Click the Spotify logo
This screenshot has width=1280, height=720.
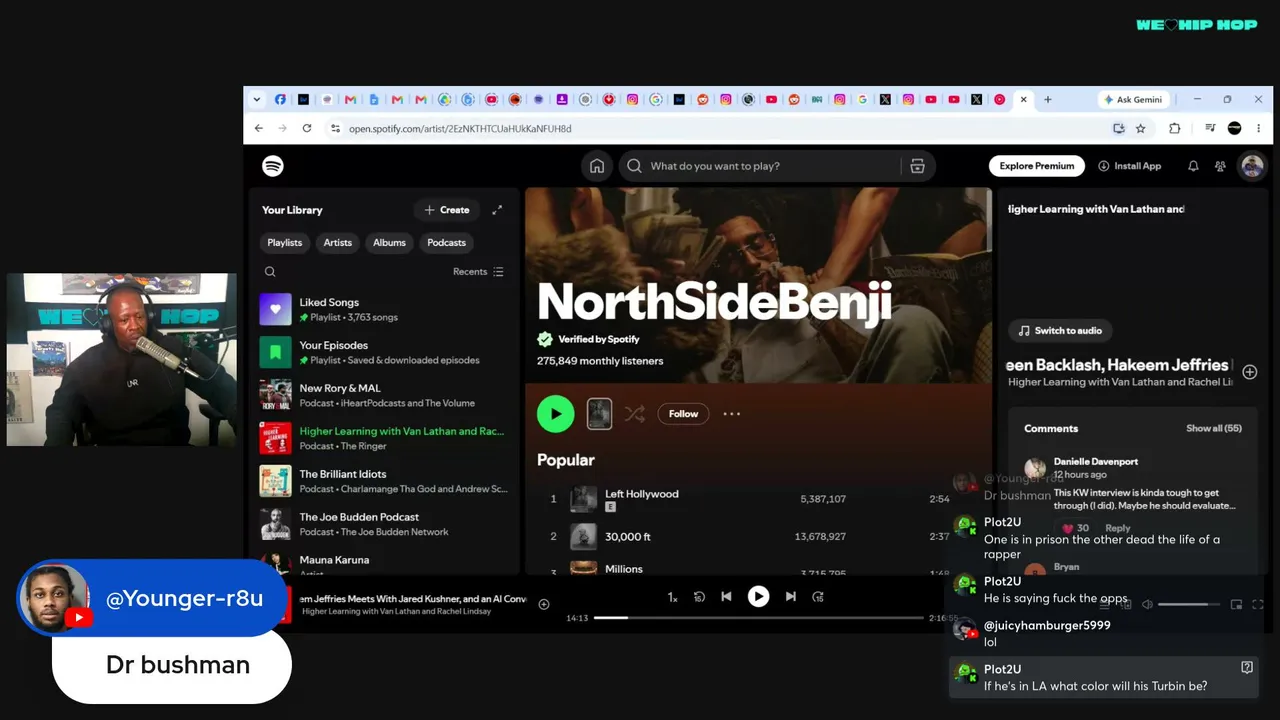point(273,166)
